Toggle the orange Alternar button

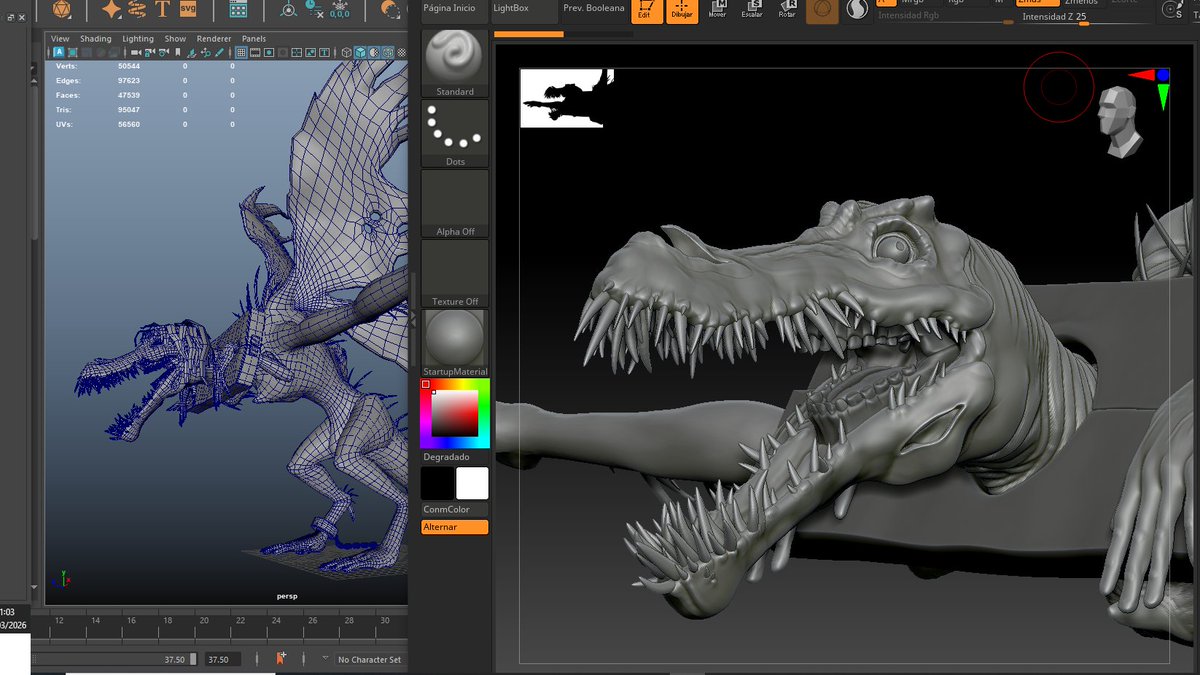click(455, 527)
